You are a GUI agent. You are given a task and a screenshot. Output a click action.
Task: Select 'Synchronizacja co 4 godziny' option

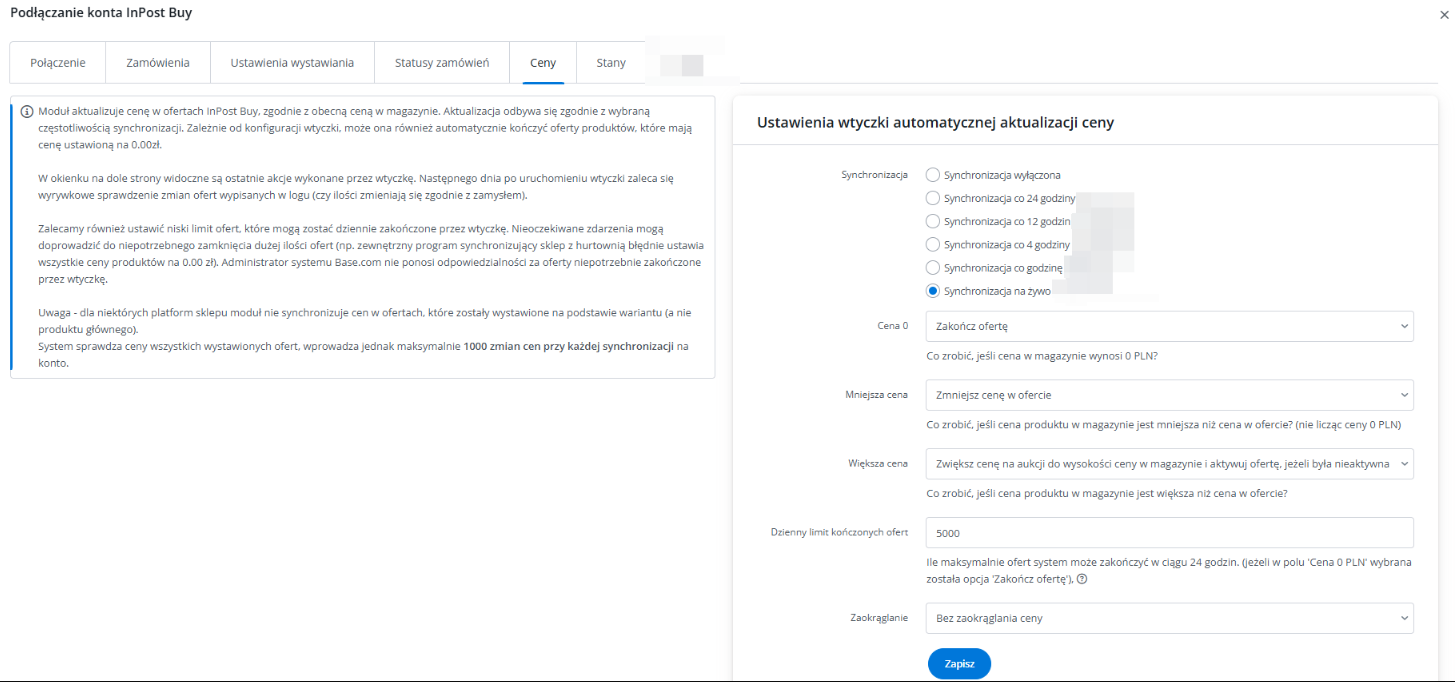tap(933, 244)
